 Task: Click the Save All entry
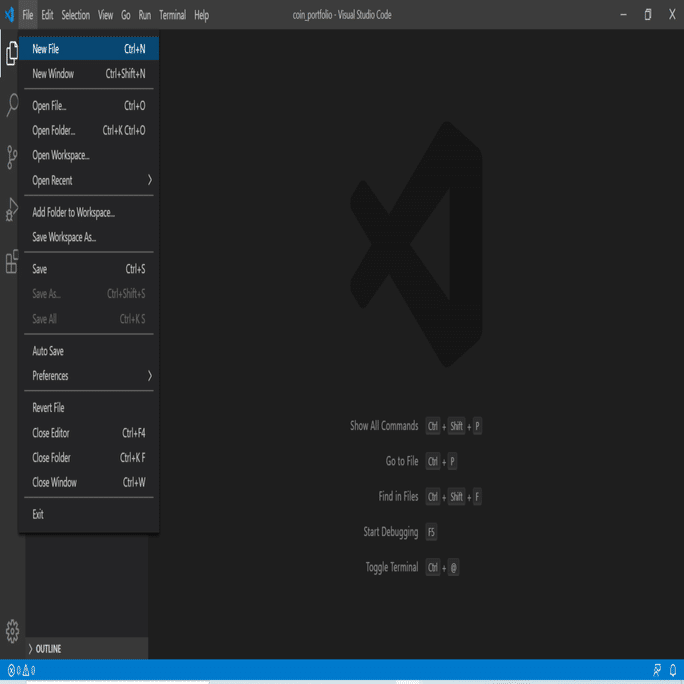point(89,319)
